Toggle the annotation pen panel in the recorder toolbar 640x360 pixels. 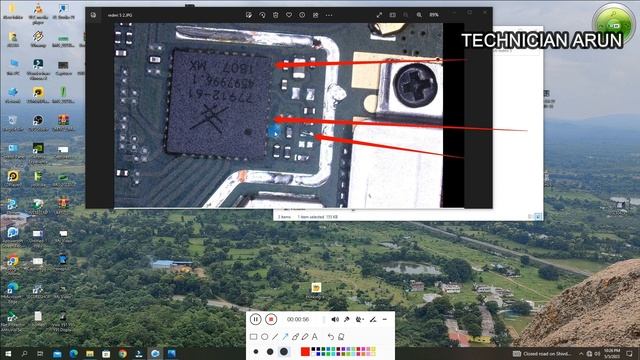tap(373, 319)
